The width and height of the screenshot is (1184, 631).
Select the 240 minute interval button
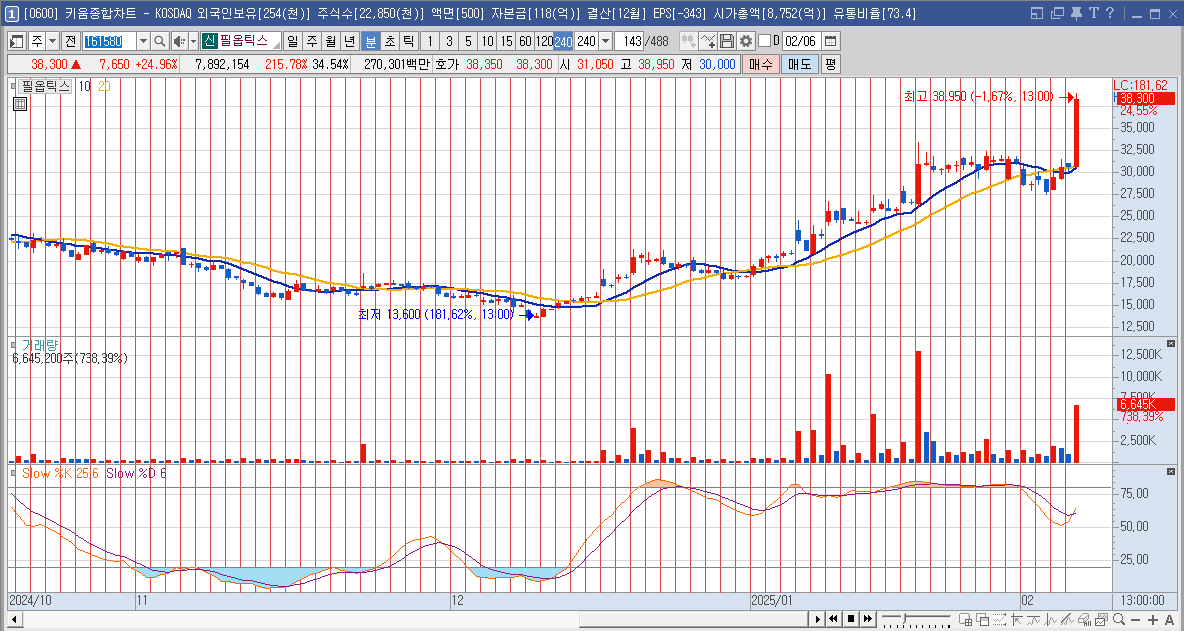click(563, 41)
